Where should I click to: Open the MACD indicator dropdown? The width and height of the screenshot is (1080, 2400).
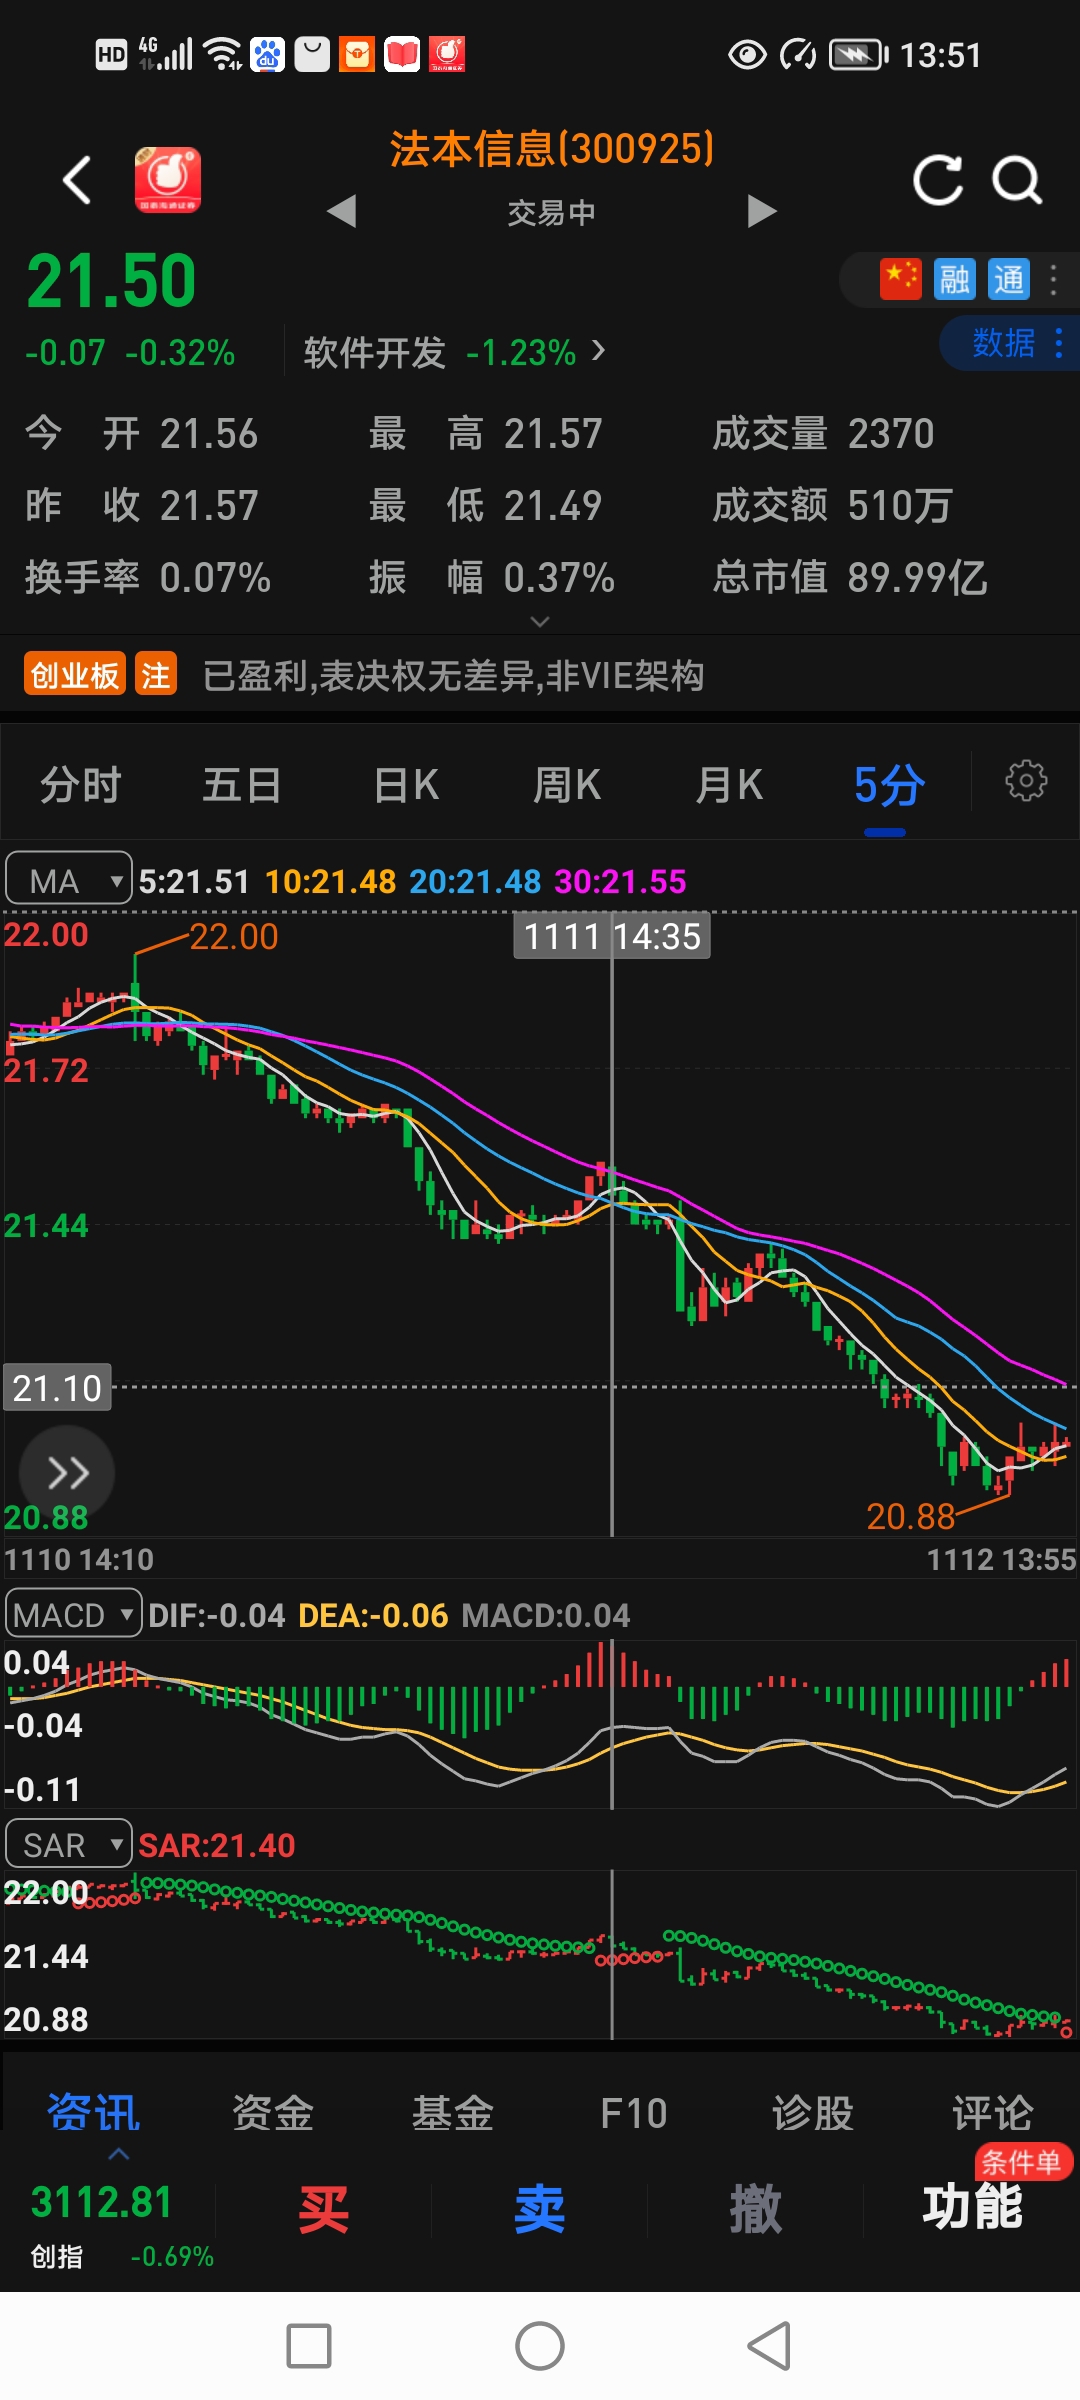point(74,1614)
